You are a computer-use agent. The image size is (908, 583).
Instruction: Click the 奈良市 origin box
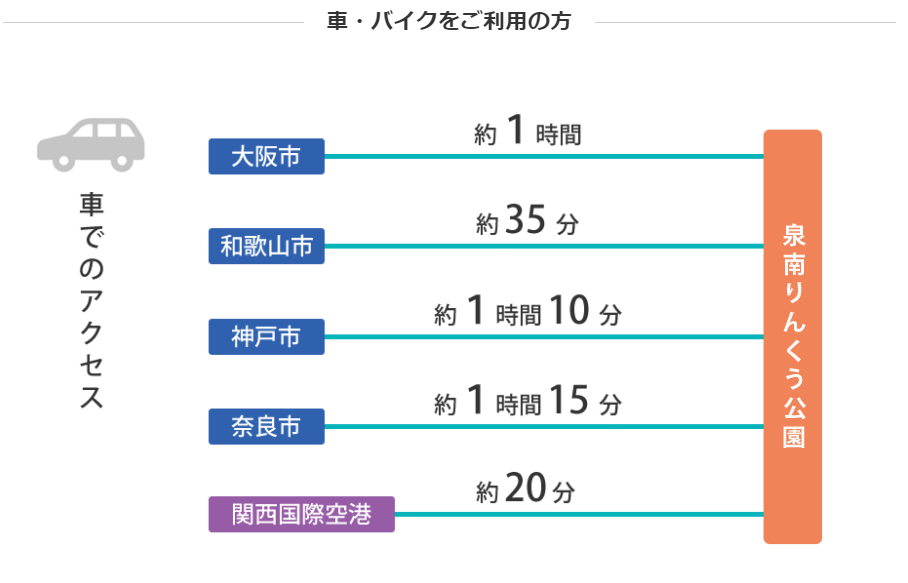tap(266, 427)
